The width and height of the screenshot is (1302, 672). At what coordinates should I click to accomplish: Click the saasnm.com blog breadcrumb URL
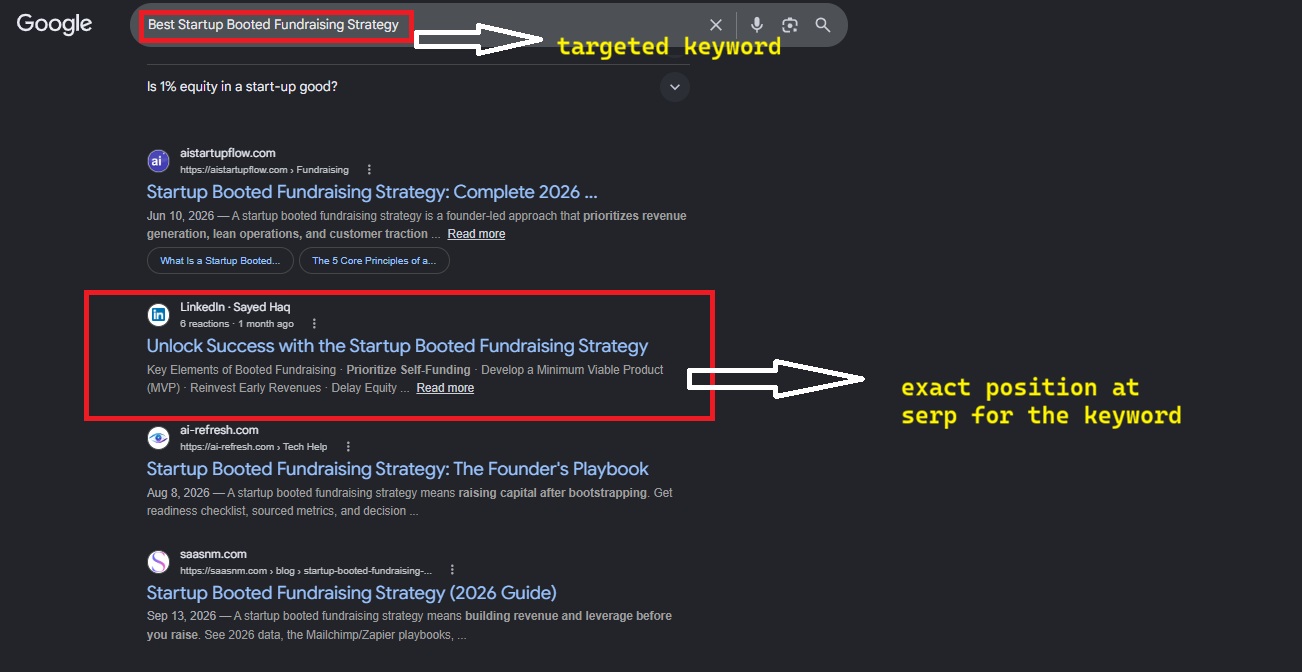pyautogui.click(x=306, y=571)
